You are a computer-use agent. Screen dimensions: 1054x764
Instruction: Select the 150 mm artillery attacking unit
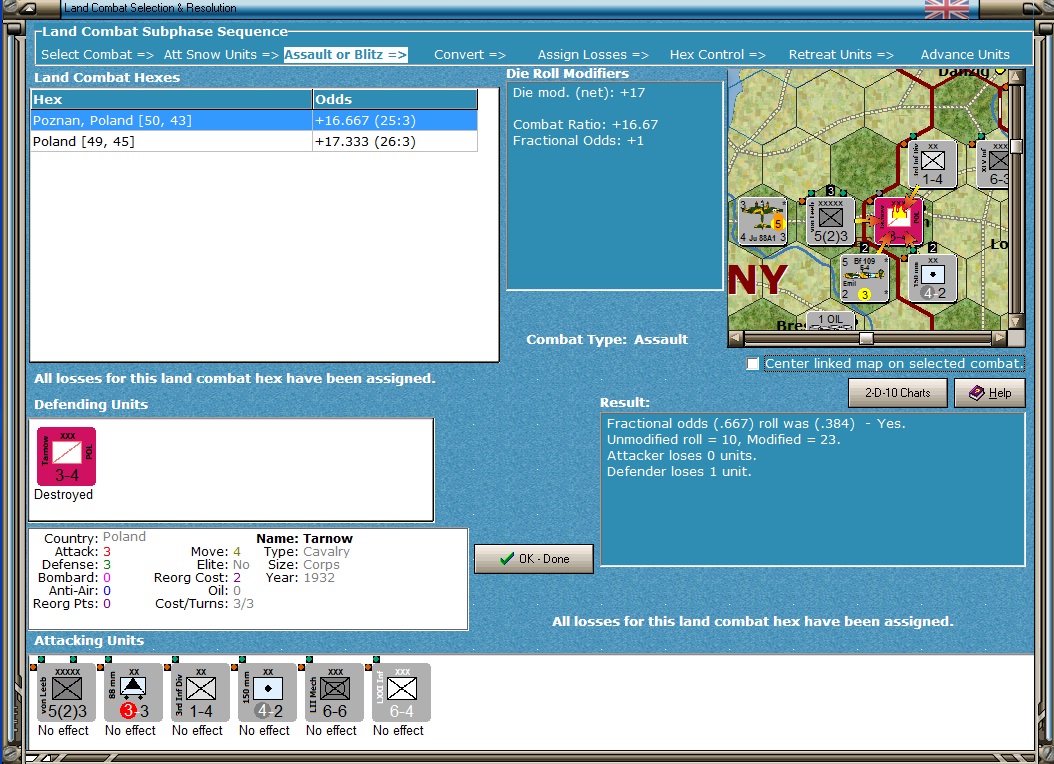coord(268,693)
